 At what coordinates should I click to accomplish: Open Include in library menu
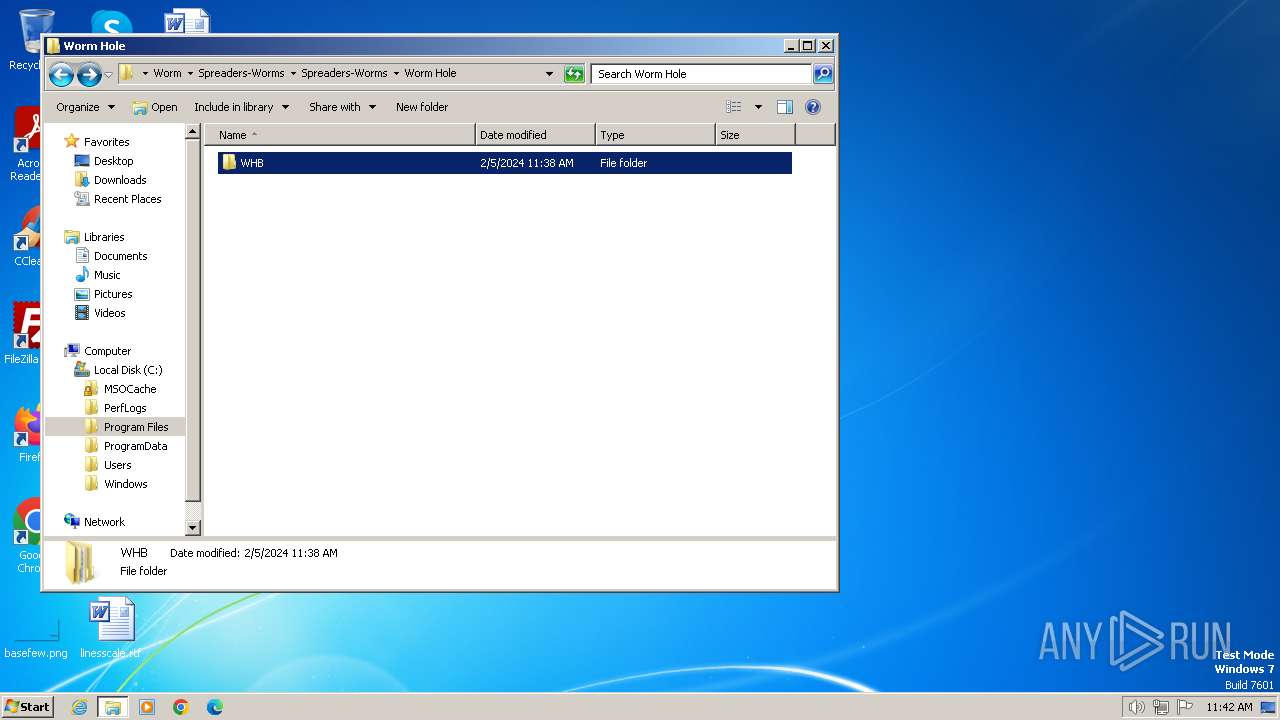pos(241,107)
